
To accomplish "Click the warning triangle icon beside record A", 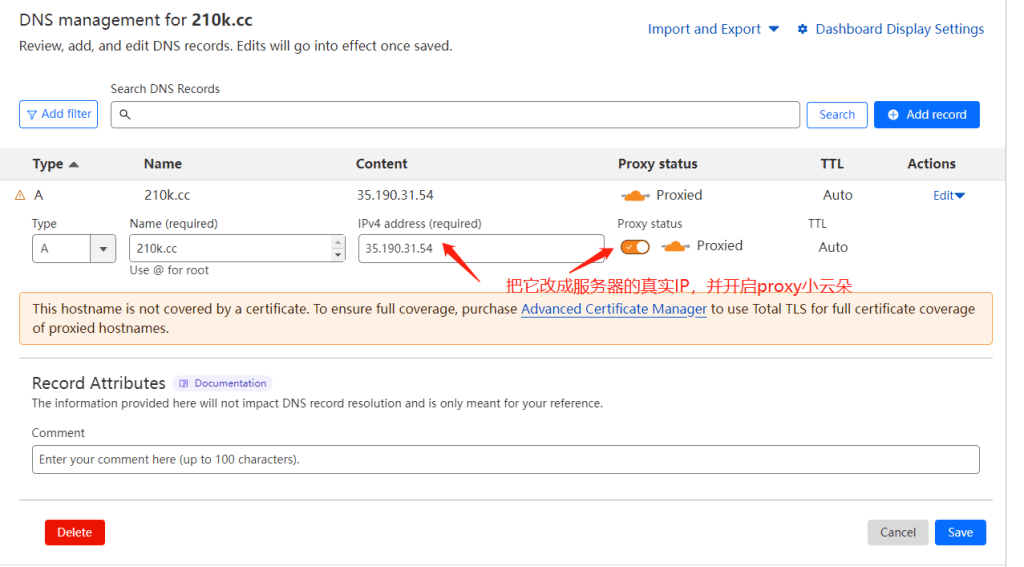I will [20, 196].
